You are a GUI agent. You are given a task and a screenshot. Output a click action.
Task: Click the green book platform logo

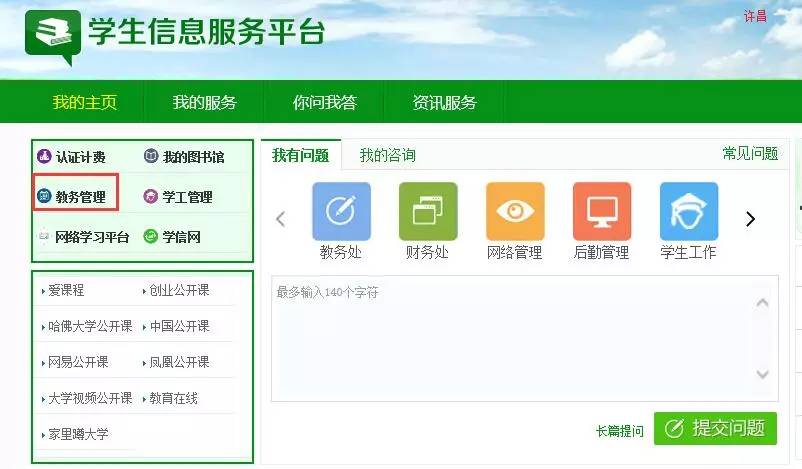pyautogui.click(x=53, y=37)
